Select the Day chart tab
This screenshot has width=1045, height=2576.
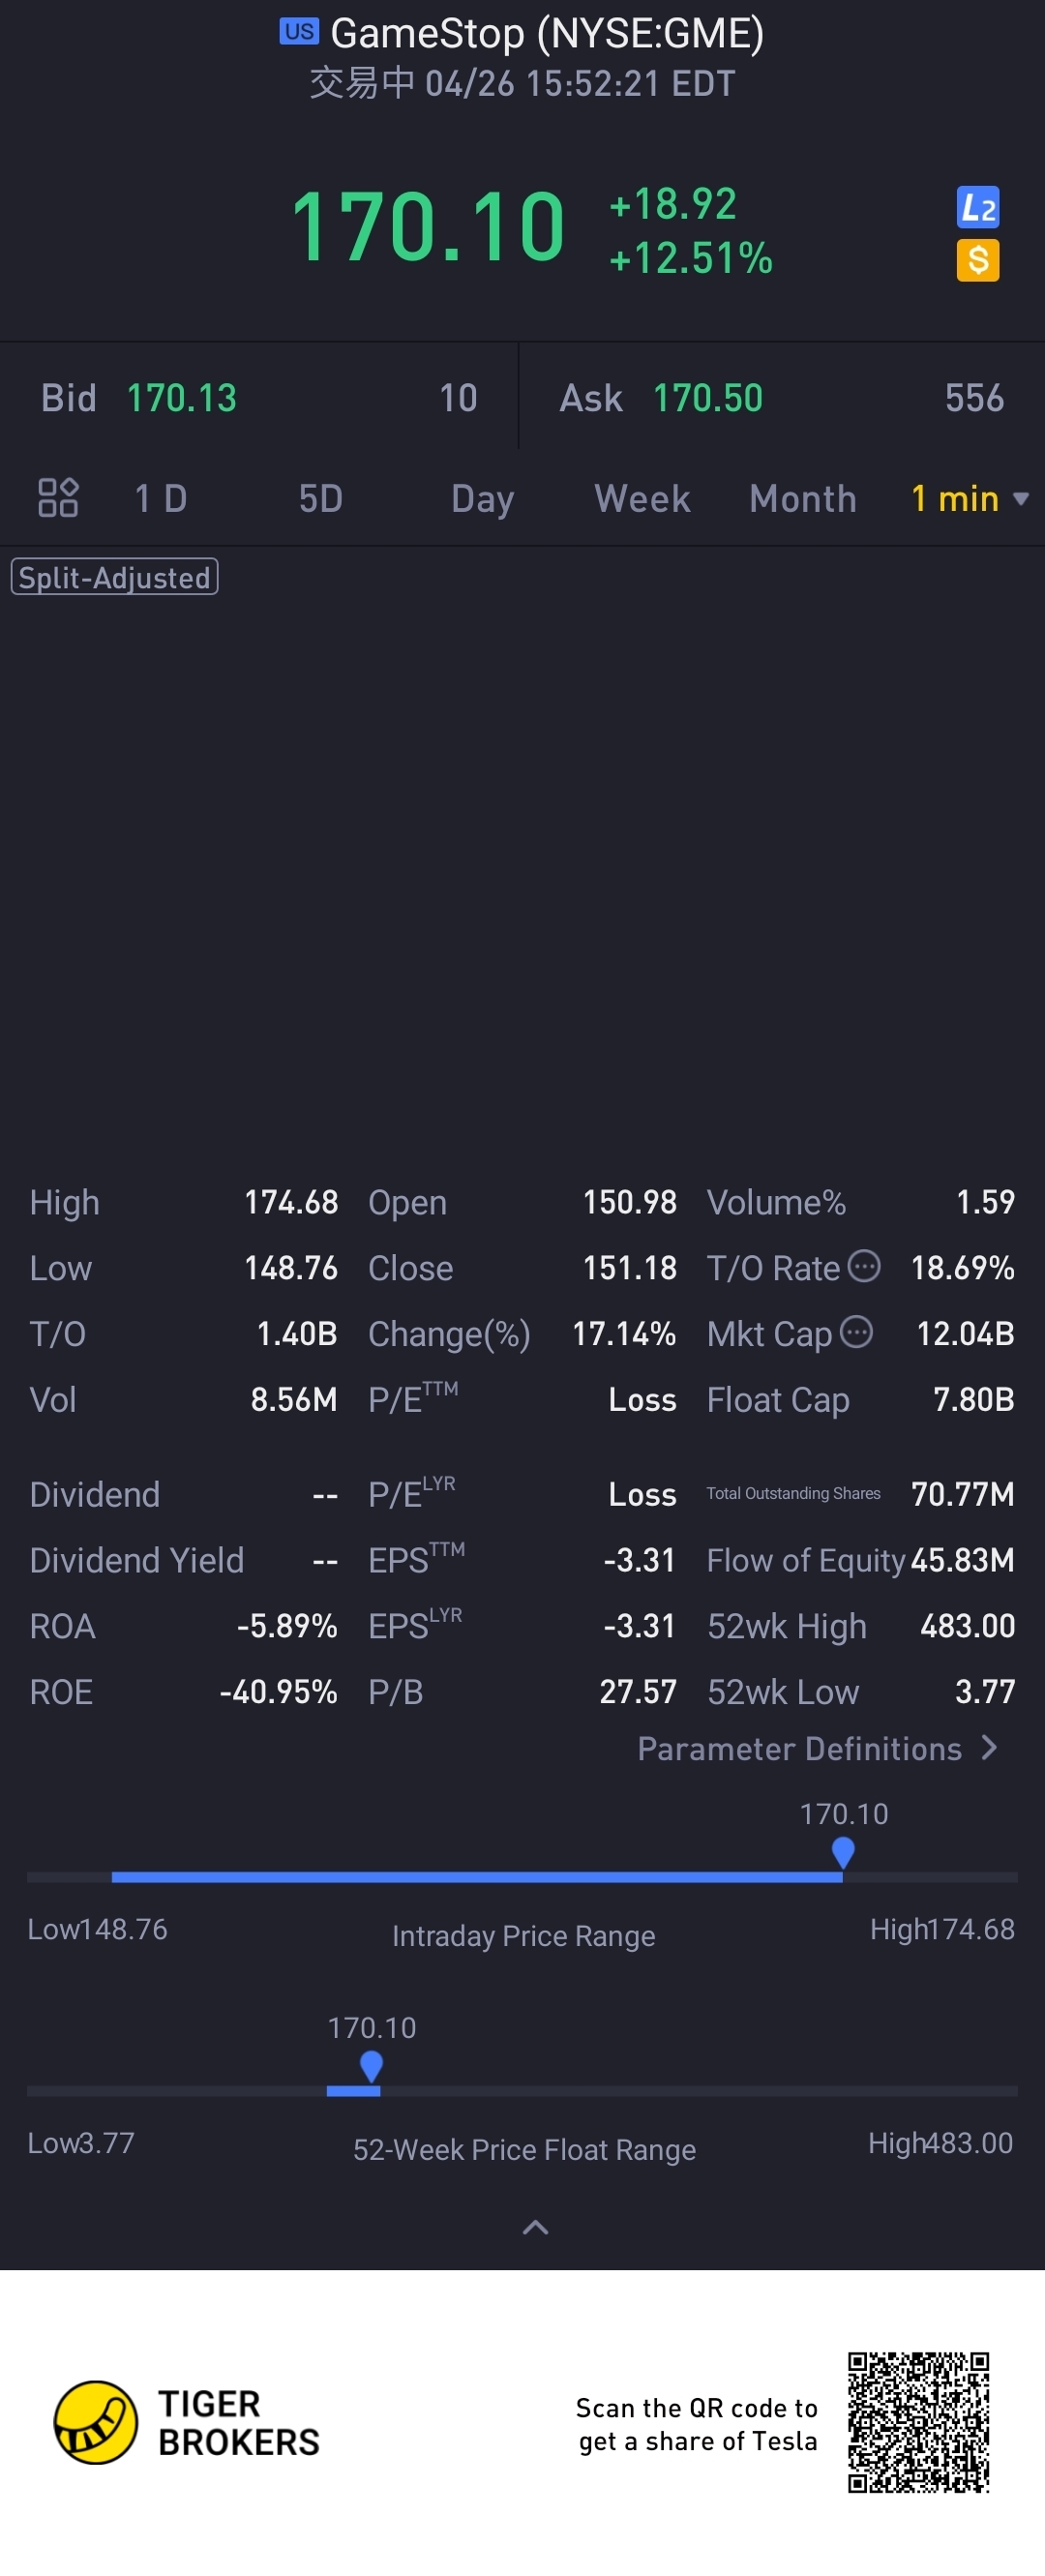pos(483,498)
